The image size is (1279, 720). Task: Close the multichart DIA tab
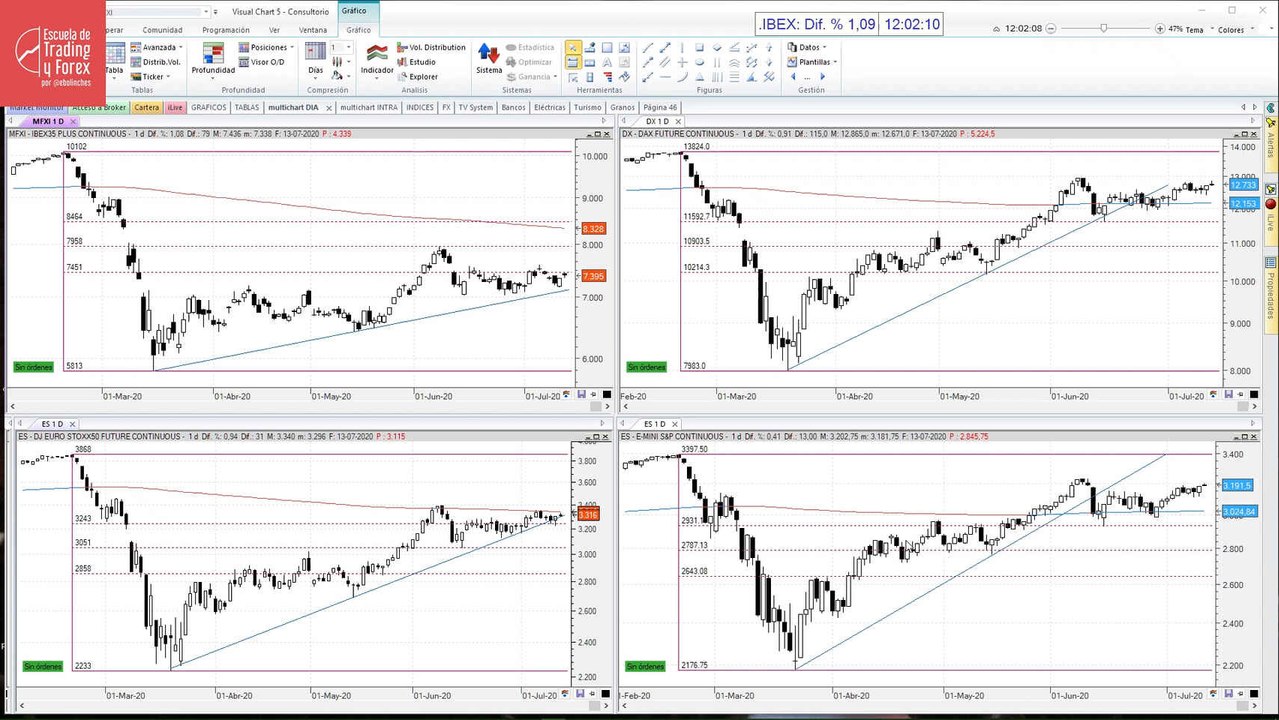tap(328, 107)
